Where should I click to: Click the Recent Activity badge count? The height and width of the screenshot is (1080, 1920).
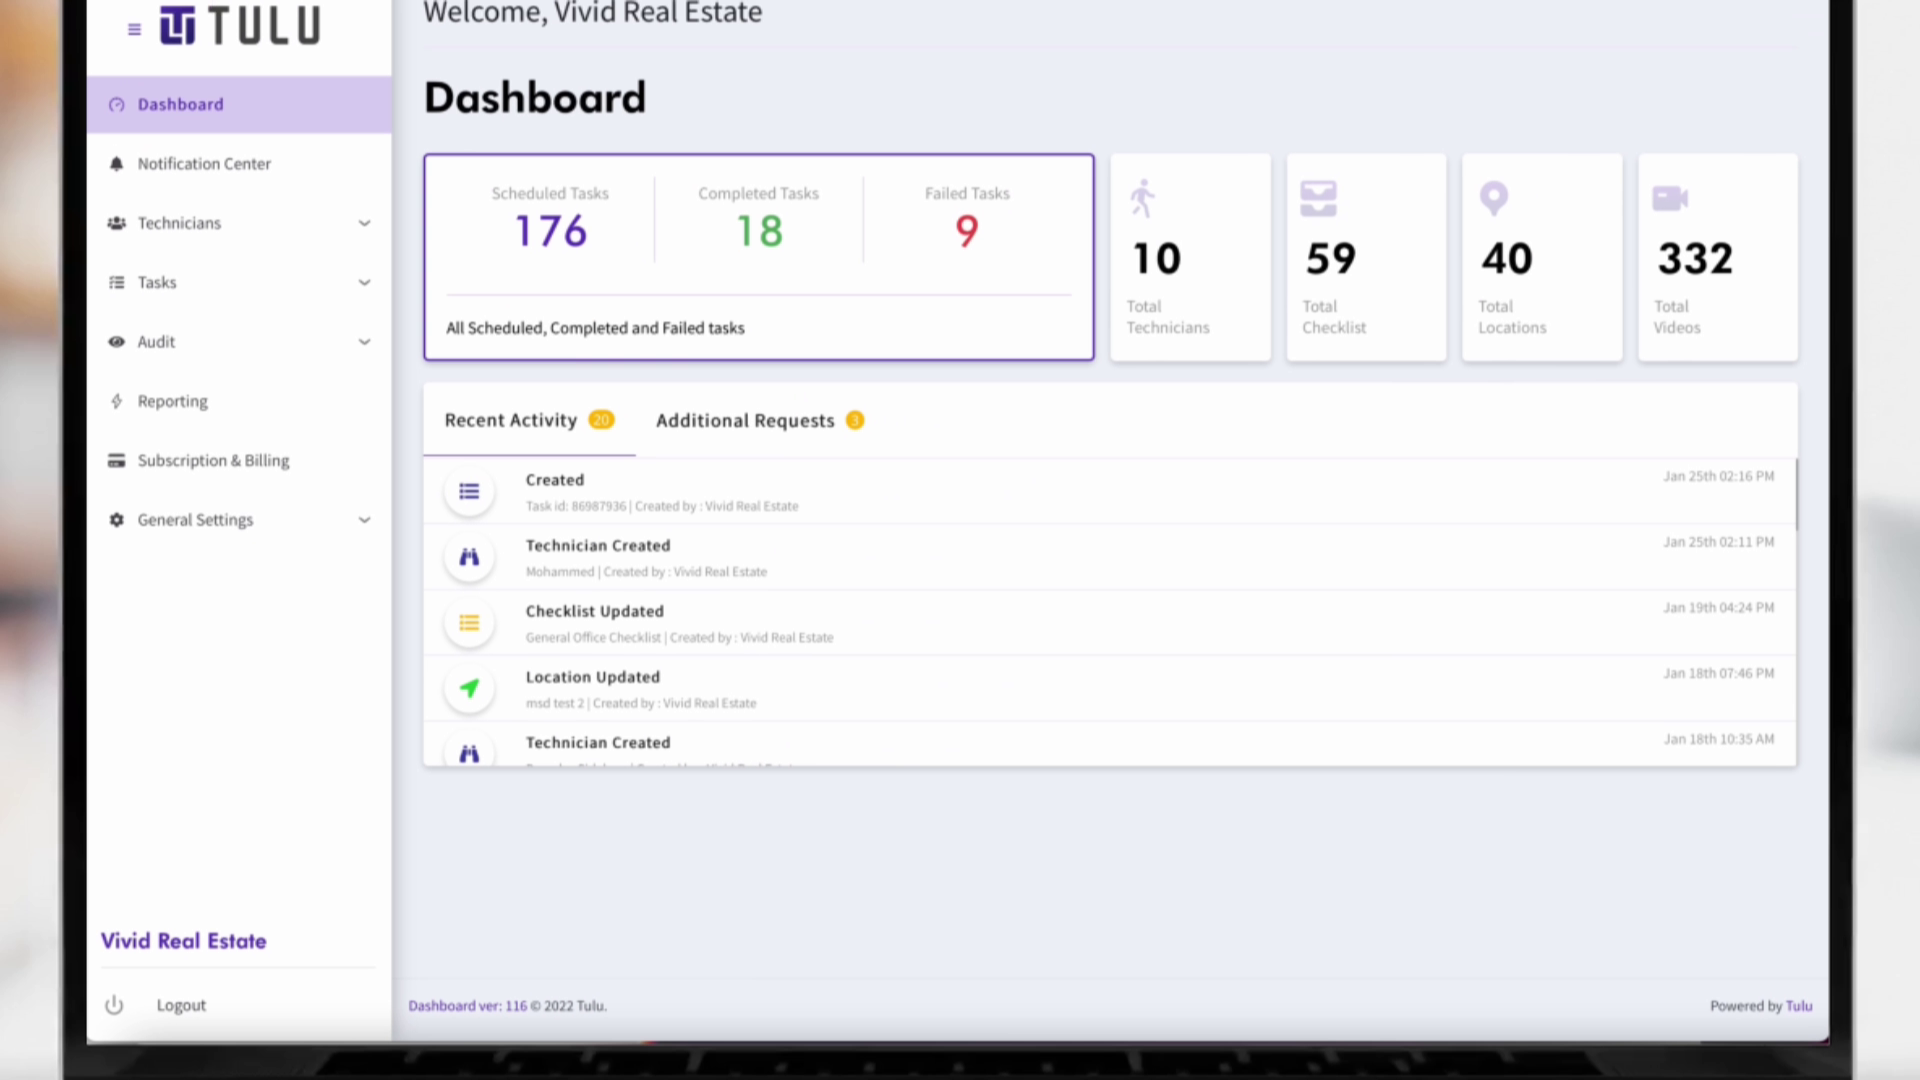601,420
